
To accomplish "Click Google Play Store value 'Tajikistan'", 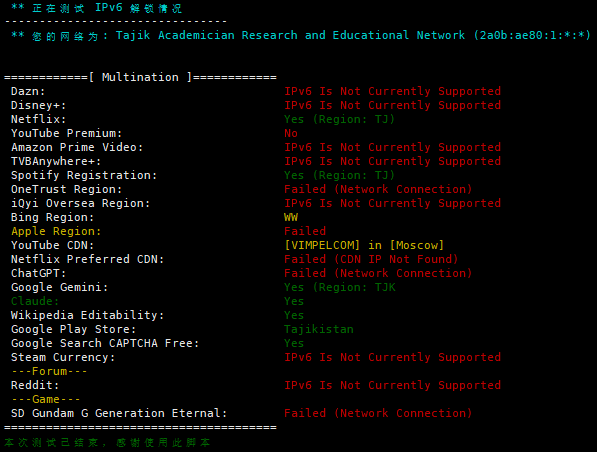I will tap(319, 329).
